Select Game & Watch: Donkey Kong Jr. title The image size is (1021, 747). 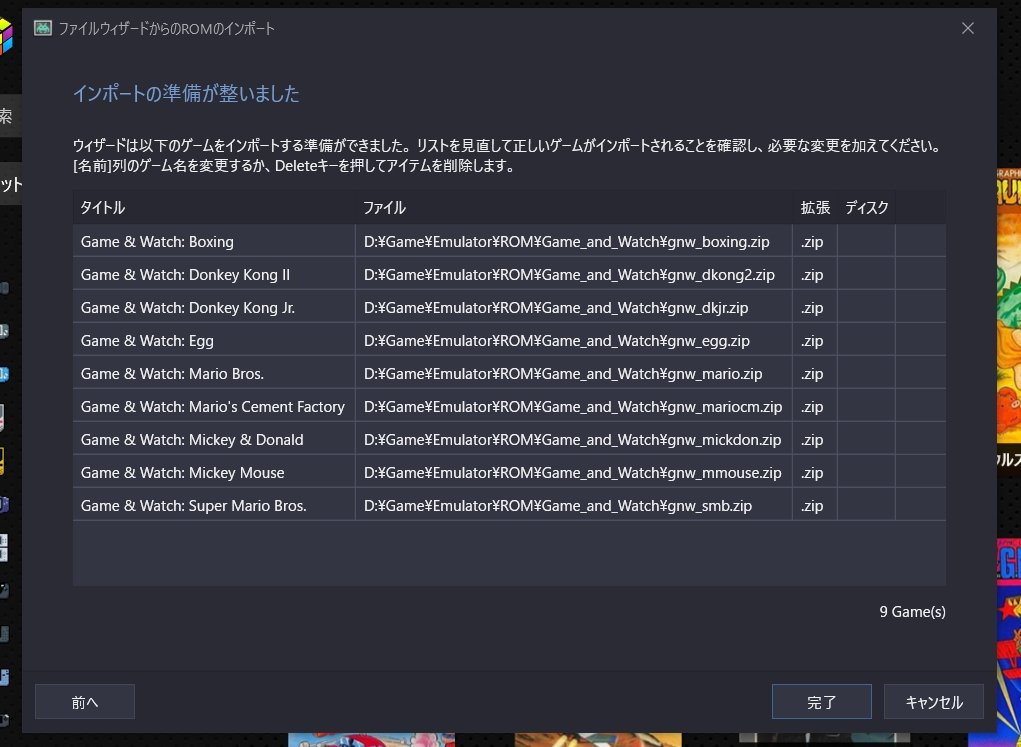tap(188, 308)
